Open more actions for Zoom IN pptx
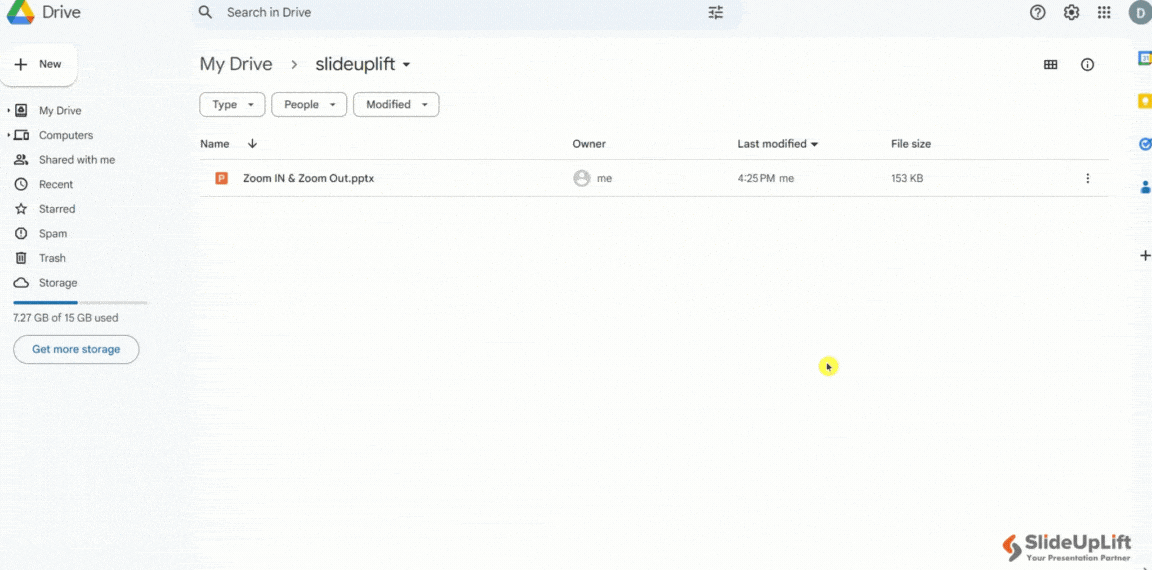Viewport: 1152px width, 570px height. click(x=1087, y=178)
